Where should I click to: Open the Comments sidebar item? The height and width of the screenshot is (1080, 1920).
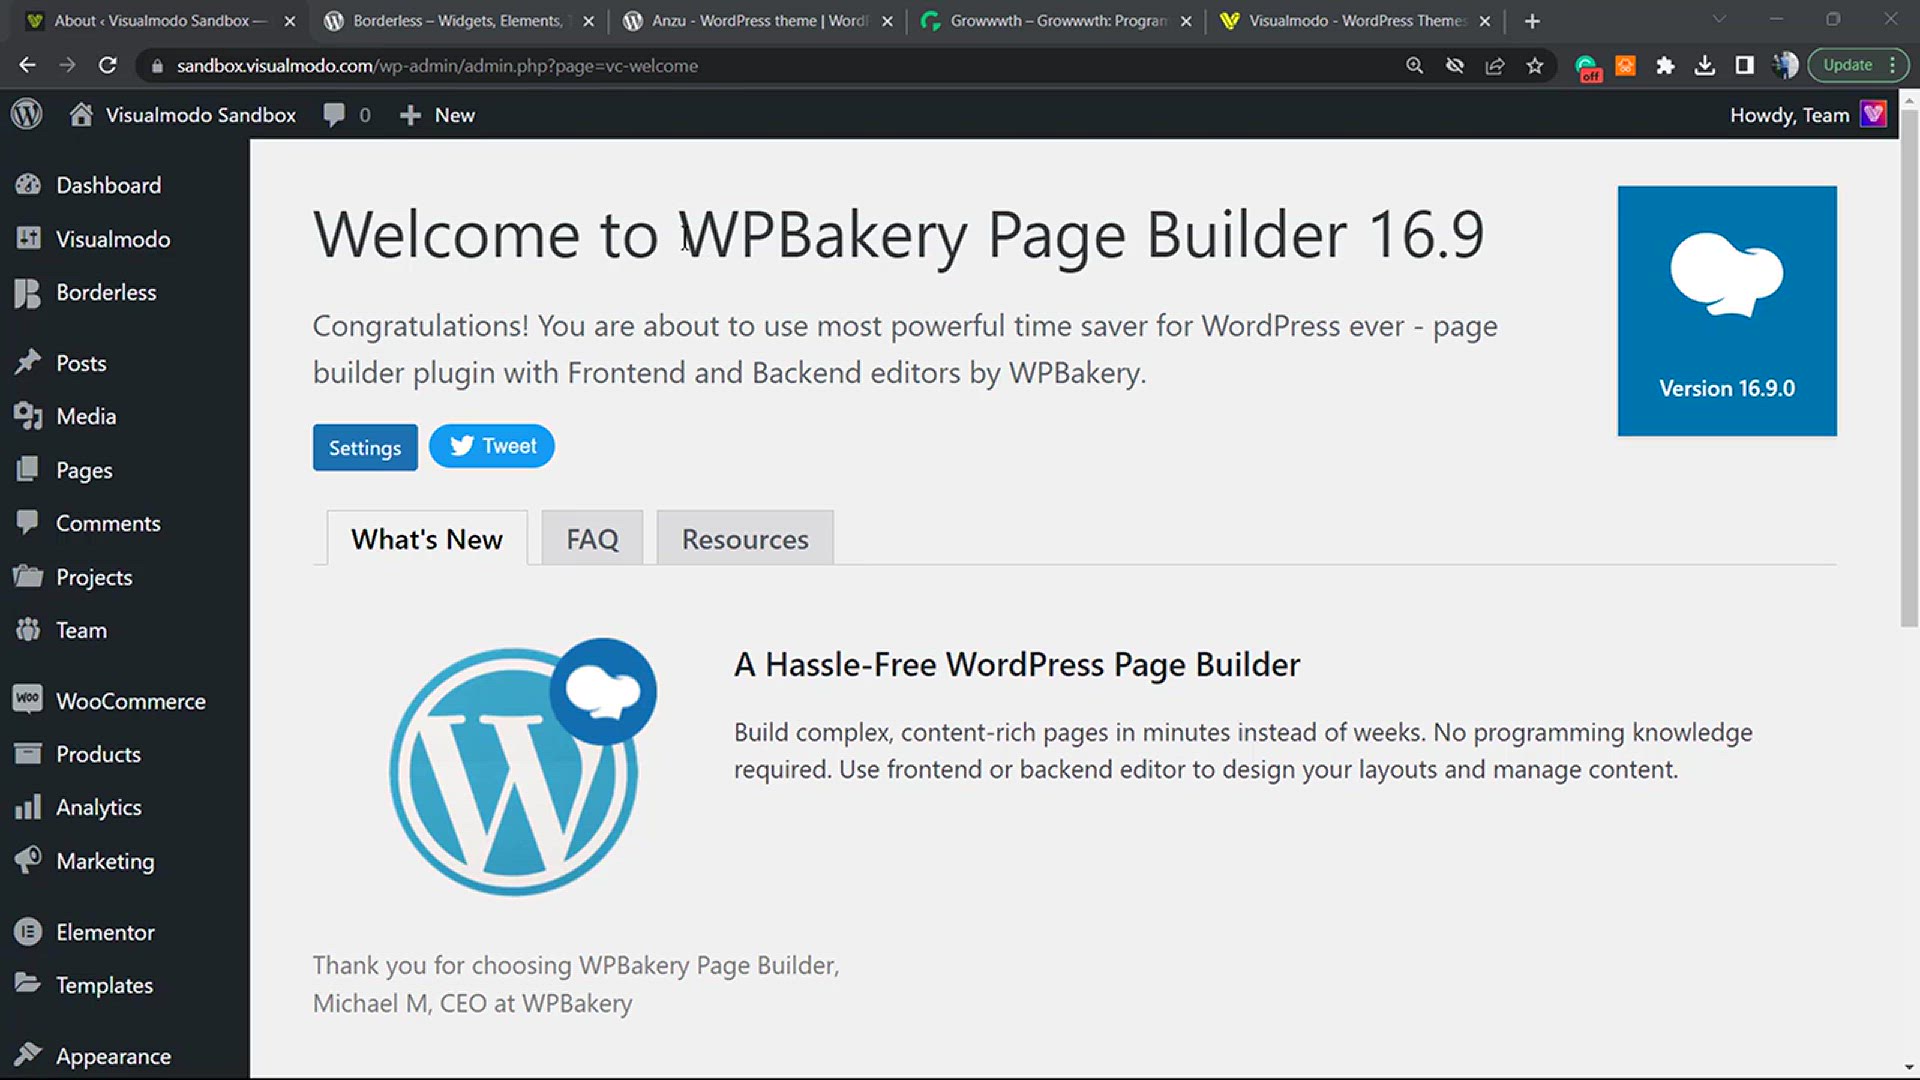108,523
